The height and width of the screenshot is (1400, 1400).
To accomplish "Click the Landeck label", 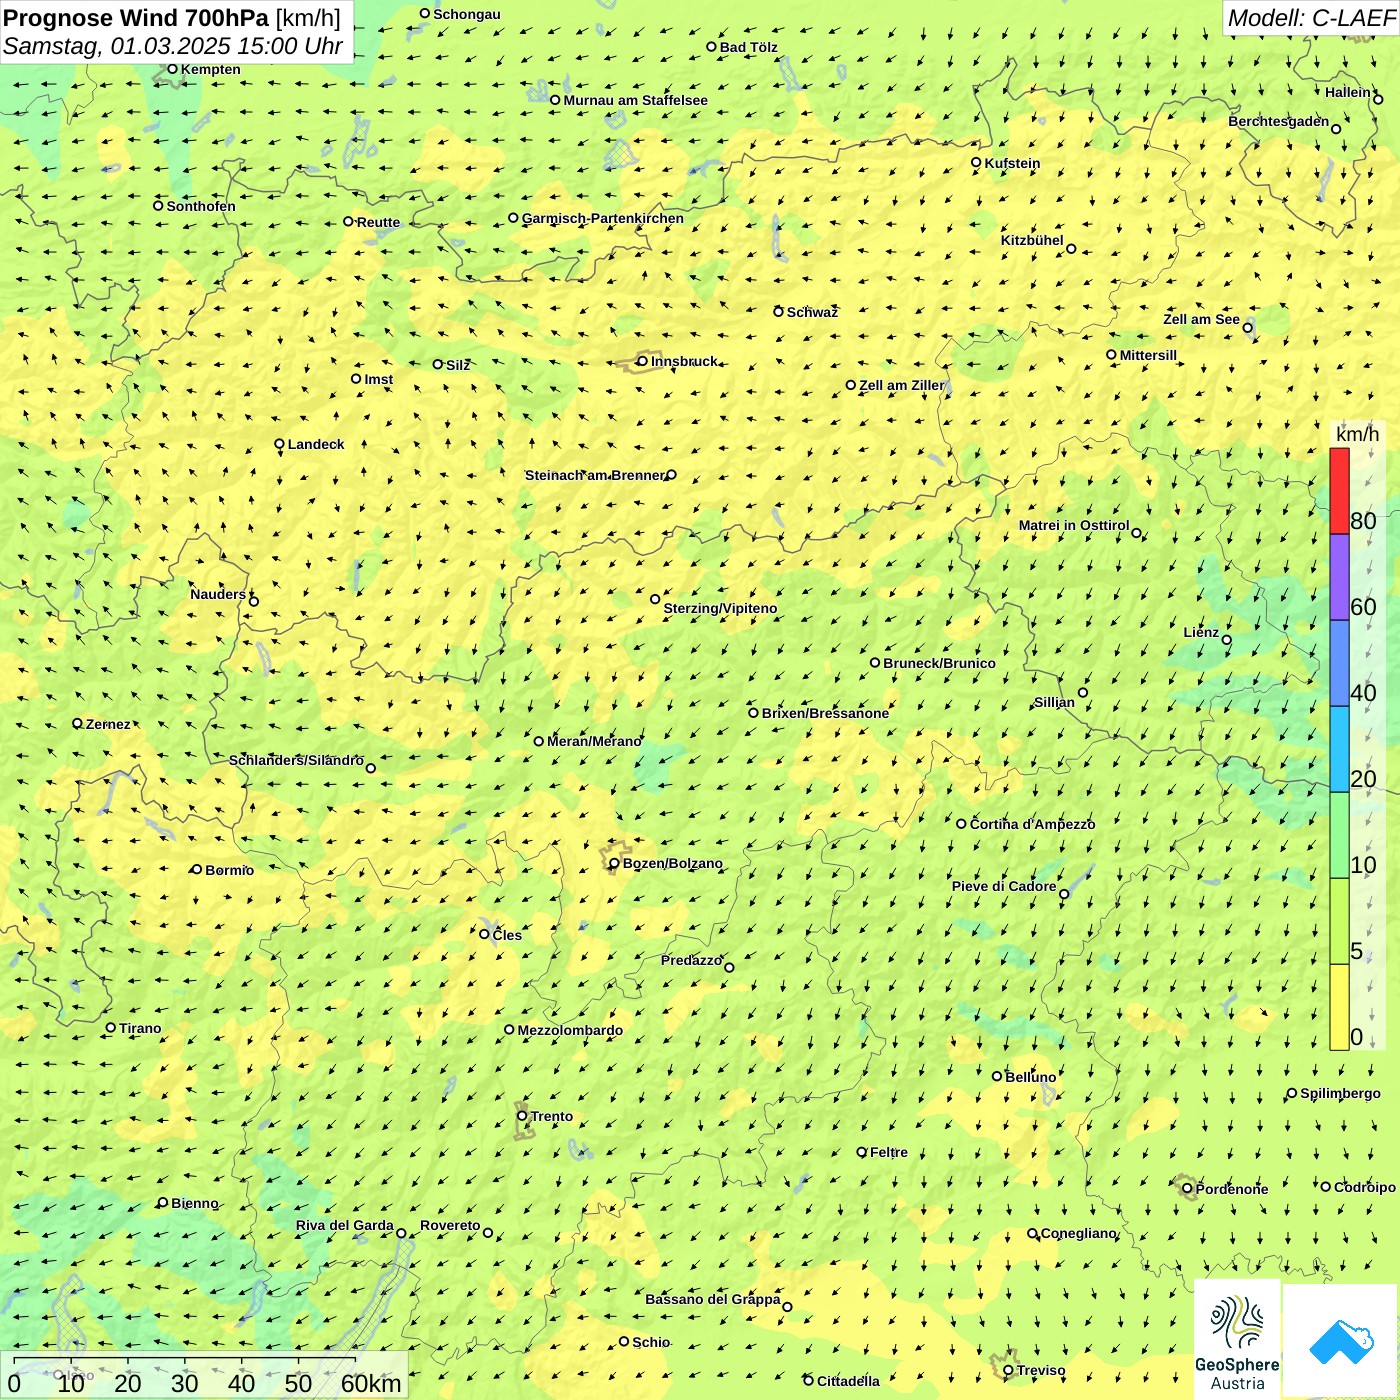I will pyautogui.click(x=316, y=444).
